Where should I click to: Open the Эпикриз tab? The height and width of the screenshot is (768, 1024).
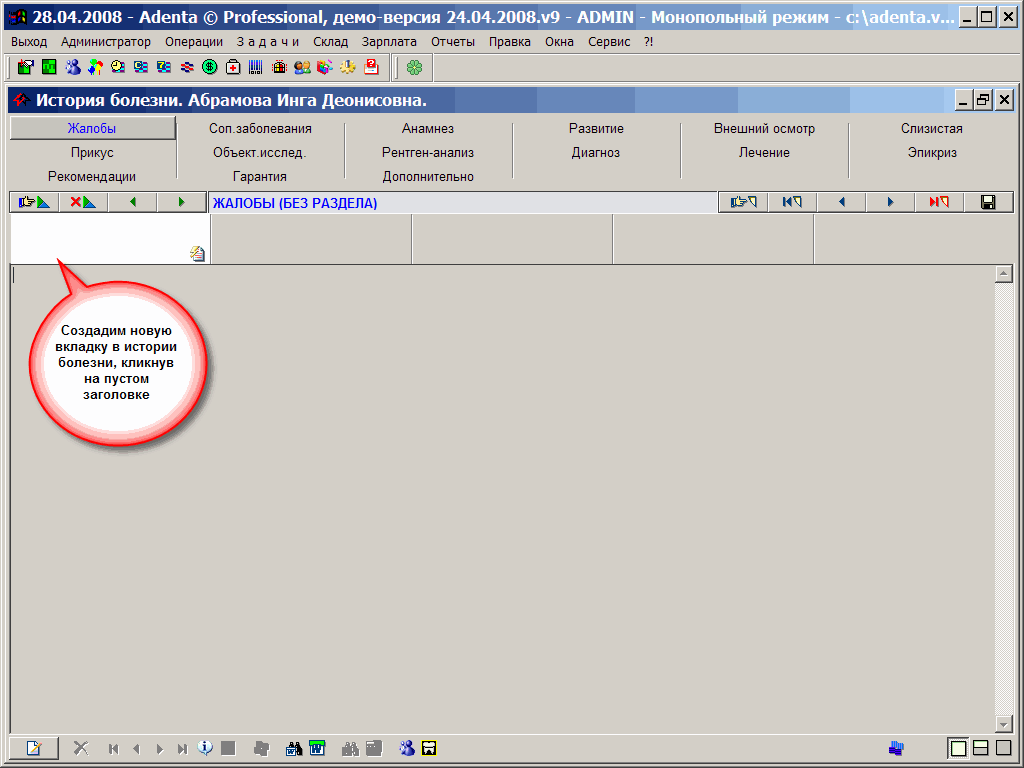tap(932, 153)
